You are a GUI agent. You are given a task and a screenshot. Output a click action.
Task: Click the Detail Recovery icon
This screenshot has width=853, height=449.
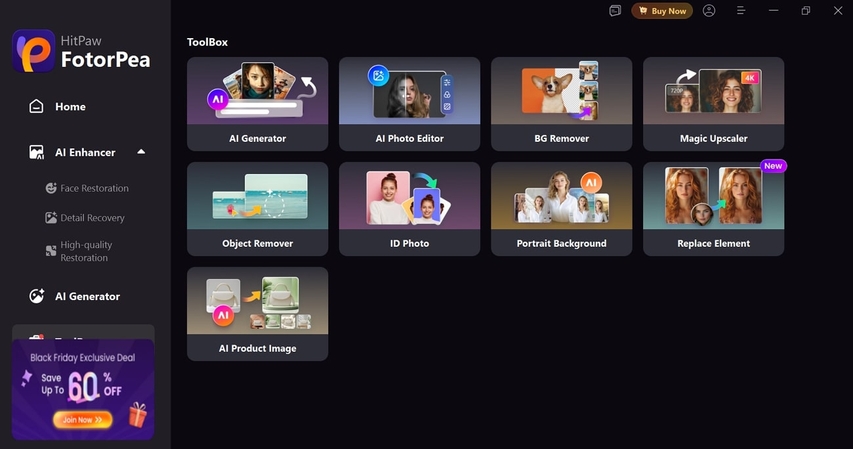click(x=51, y=218)
